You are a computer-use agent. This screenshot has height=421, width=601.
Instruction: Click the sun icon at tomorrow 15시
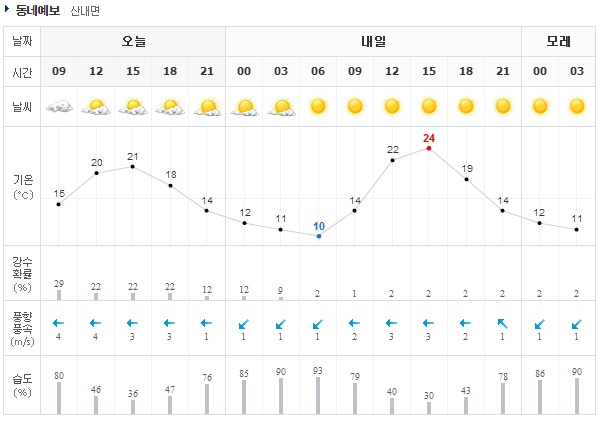pos(429,106)
